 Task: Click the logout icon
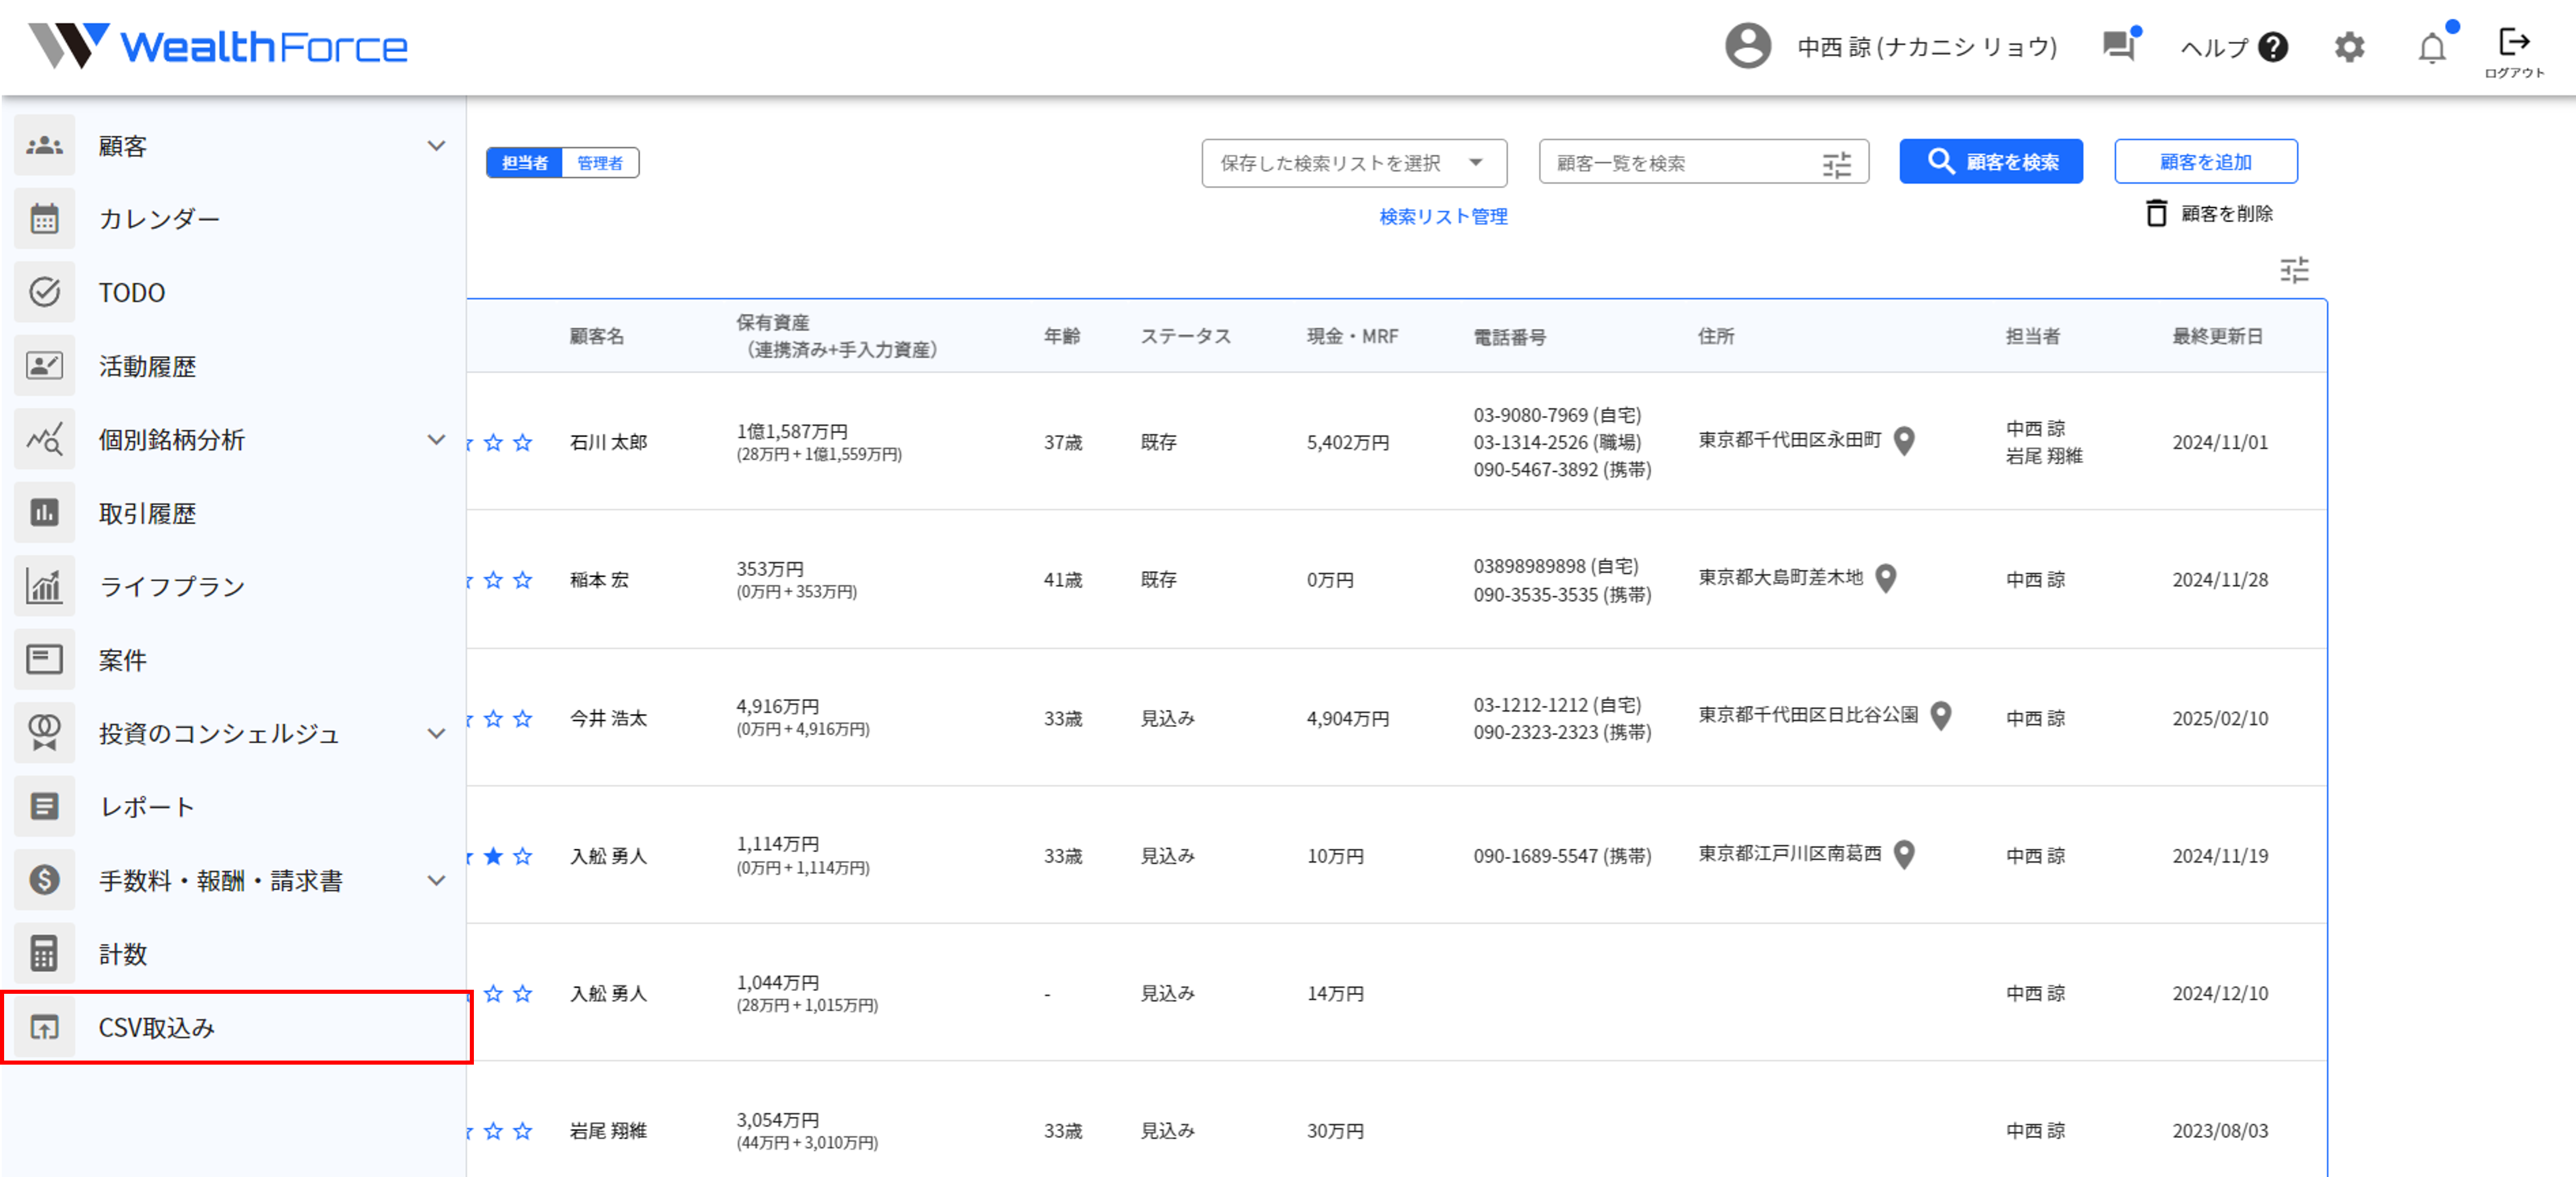click(2513, 43)
